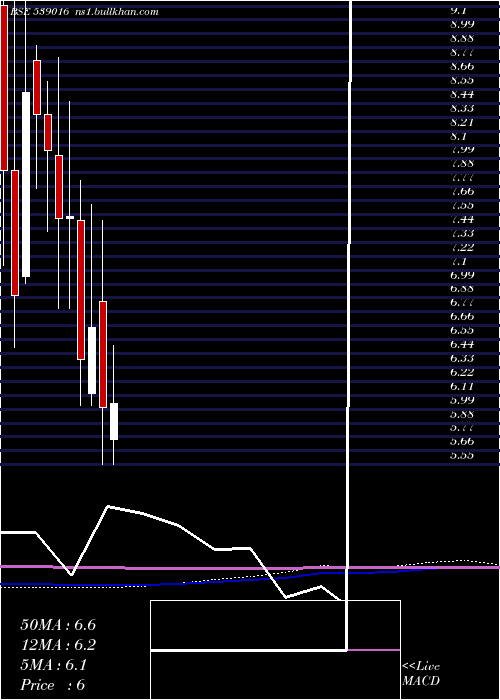The height and width of the screenshot is (700, 500).
Task: Click the 5.66 price axis label
Action: click(x=462, y=442)
